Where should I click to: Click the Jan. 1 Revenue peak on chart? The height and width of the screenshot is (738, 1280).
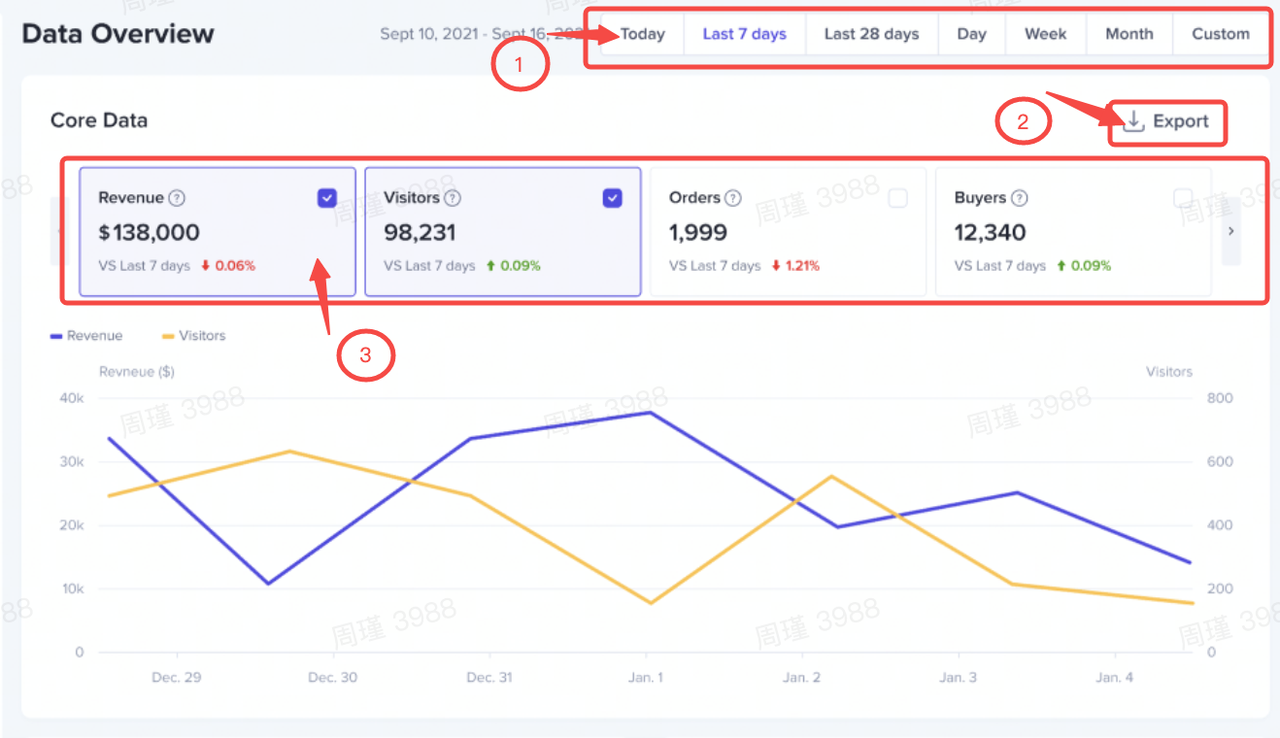click(x=651, y=412)
